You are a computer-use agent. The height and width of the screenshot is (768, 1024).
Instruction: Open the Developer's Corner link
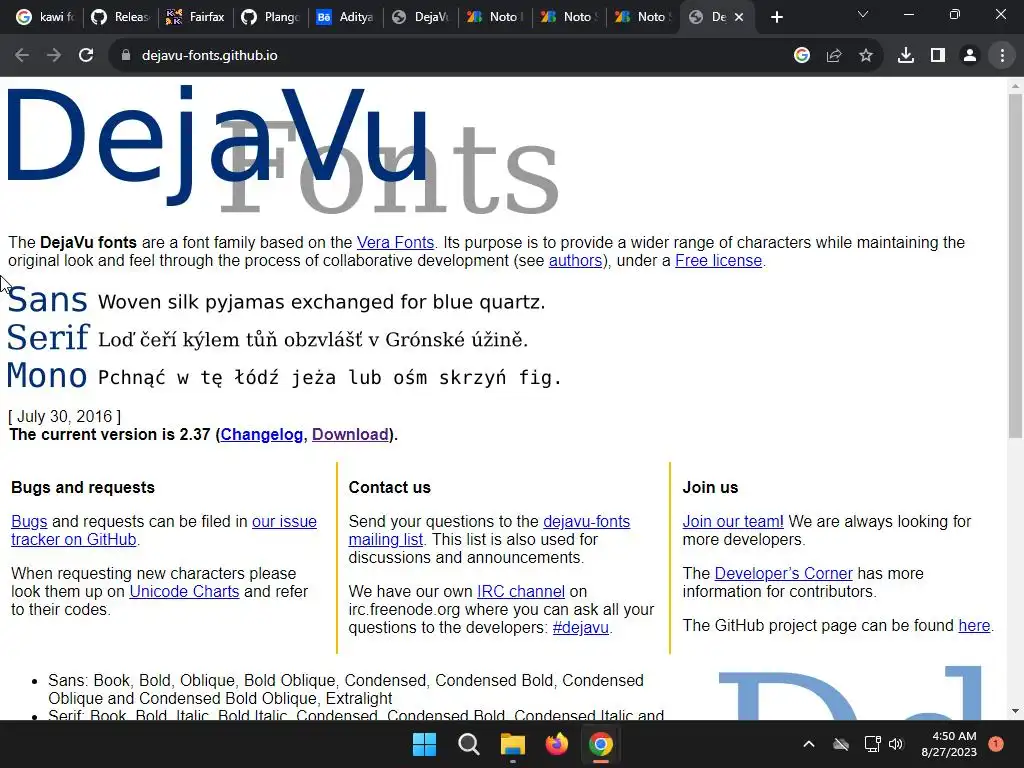point(784,573)
